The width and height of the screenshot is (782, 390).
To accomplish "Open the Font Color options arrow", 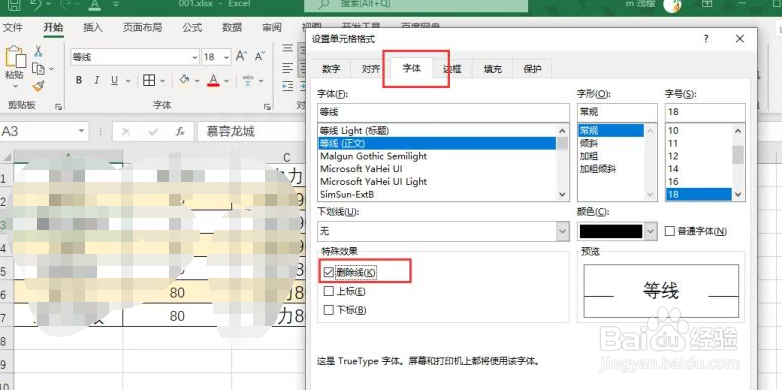I will 226,81.
